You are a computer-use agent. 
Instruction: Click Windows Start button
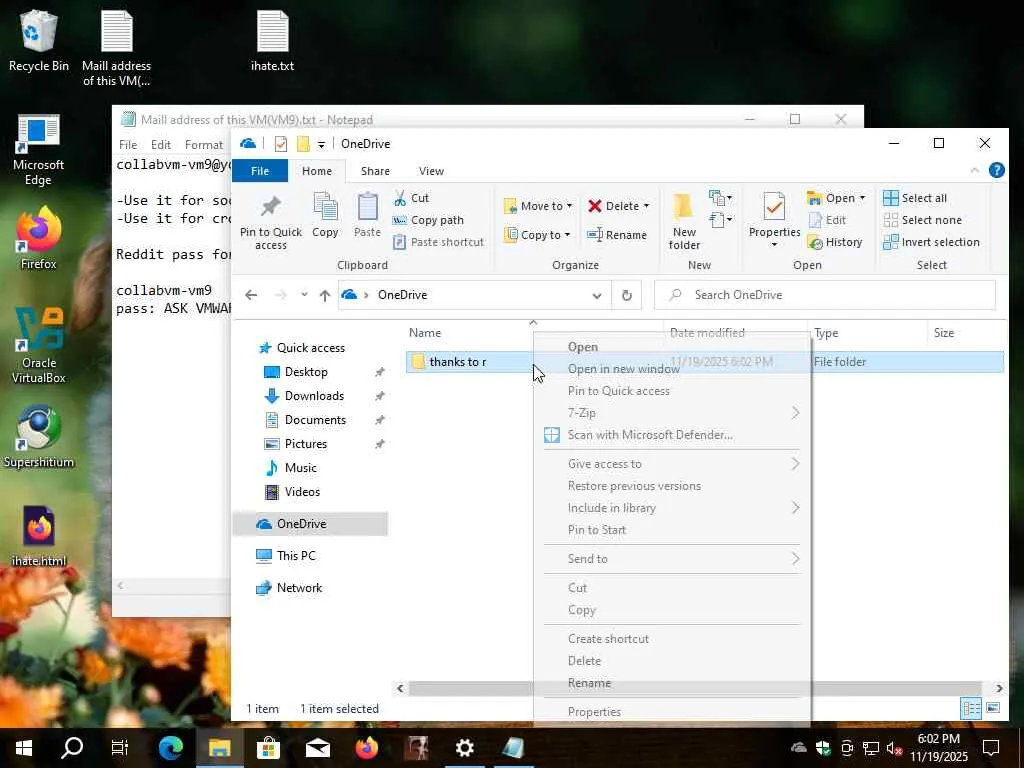point(24,748)
